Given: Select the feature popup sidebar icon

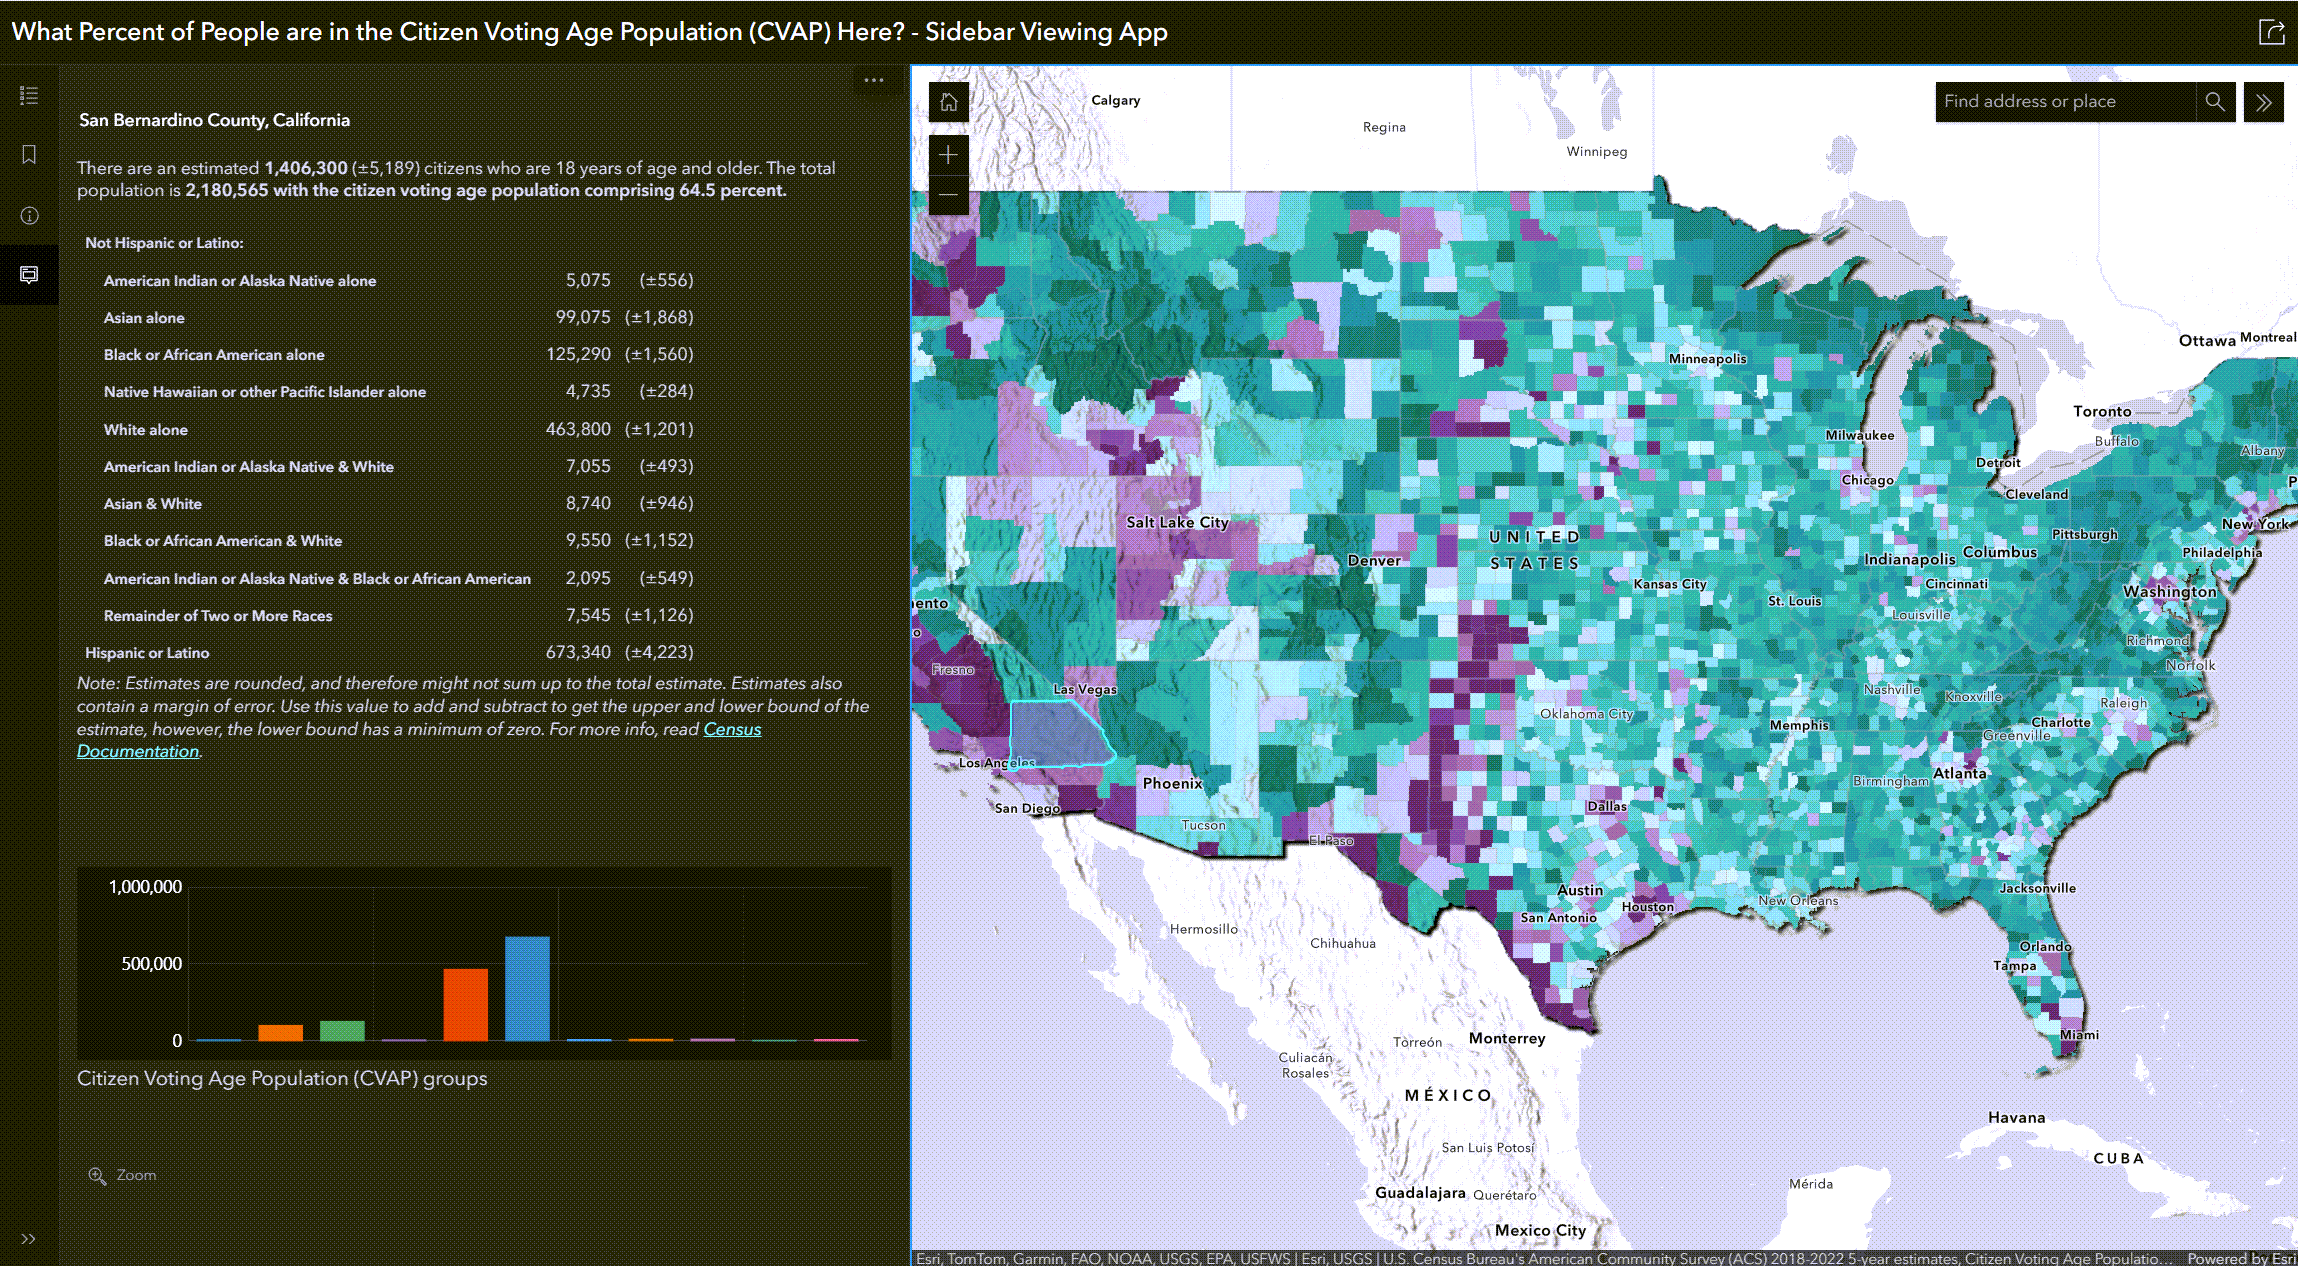Looking at the screenshot, I should (x=29, y=274).
